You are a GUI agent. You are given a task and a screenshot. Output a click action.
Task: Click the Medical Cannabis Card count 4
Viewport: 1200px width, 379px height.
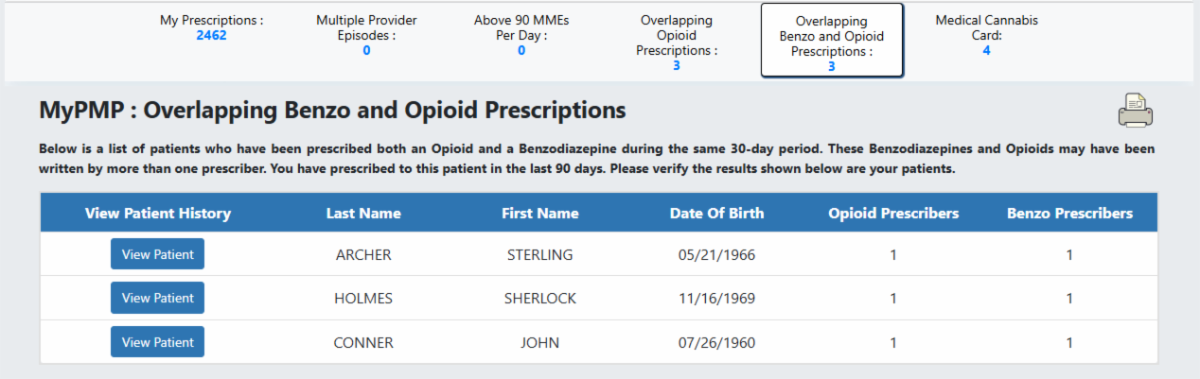point(986,50)
